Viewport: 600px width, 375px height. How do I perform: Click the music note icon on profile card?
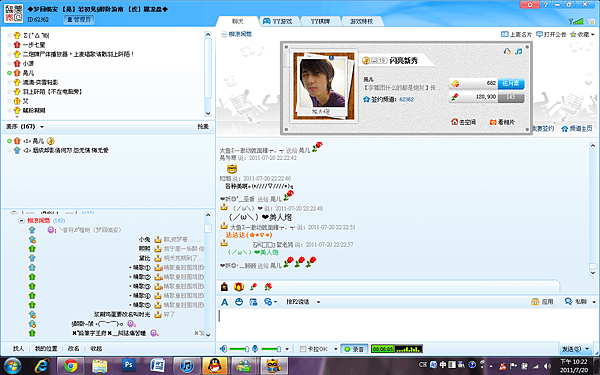pos(518,51)
